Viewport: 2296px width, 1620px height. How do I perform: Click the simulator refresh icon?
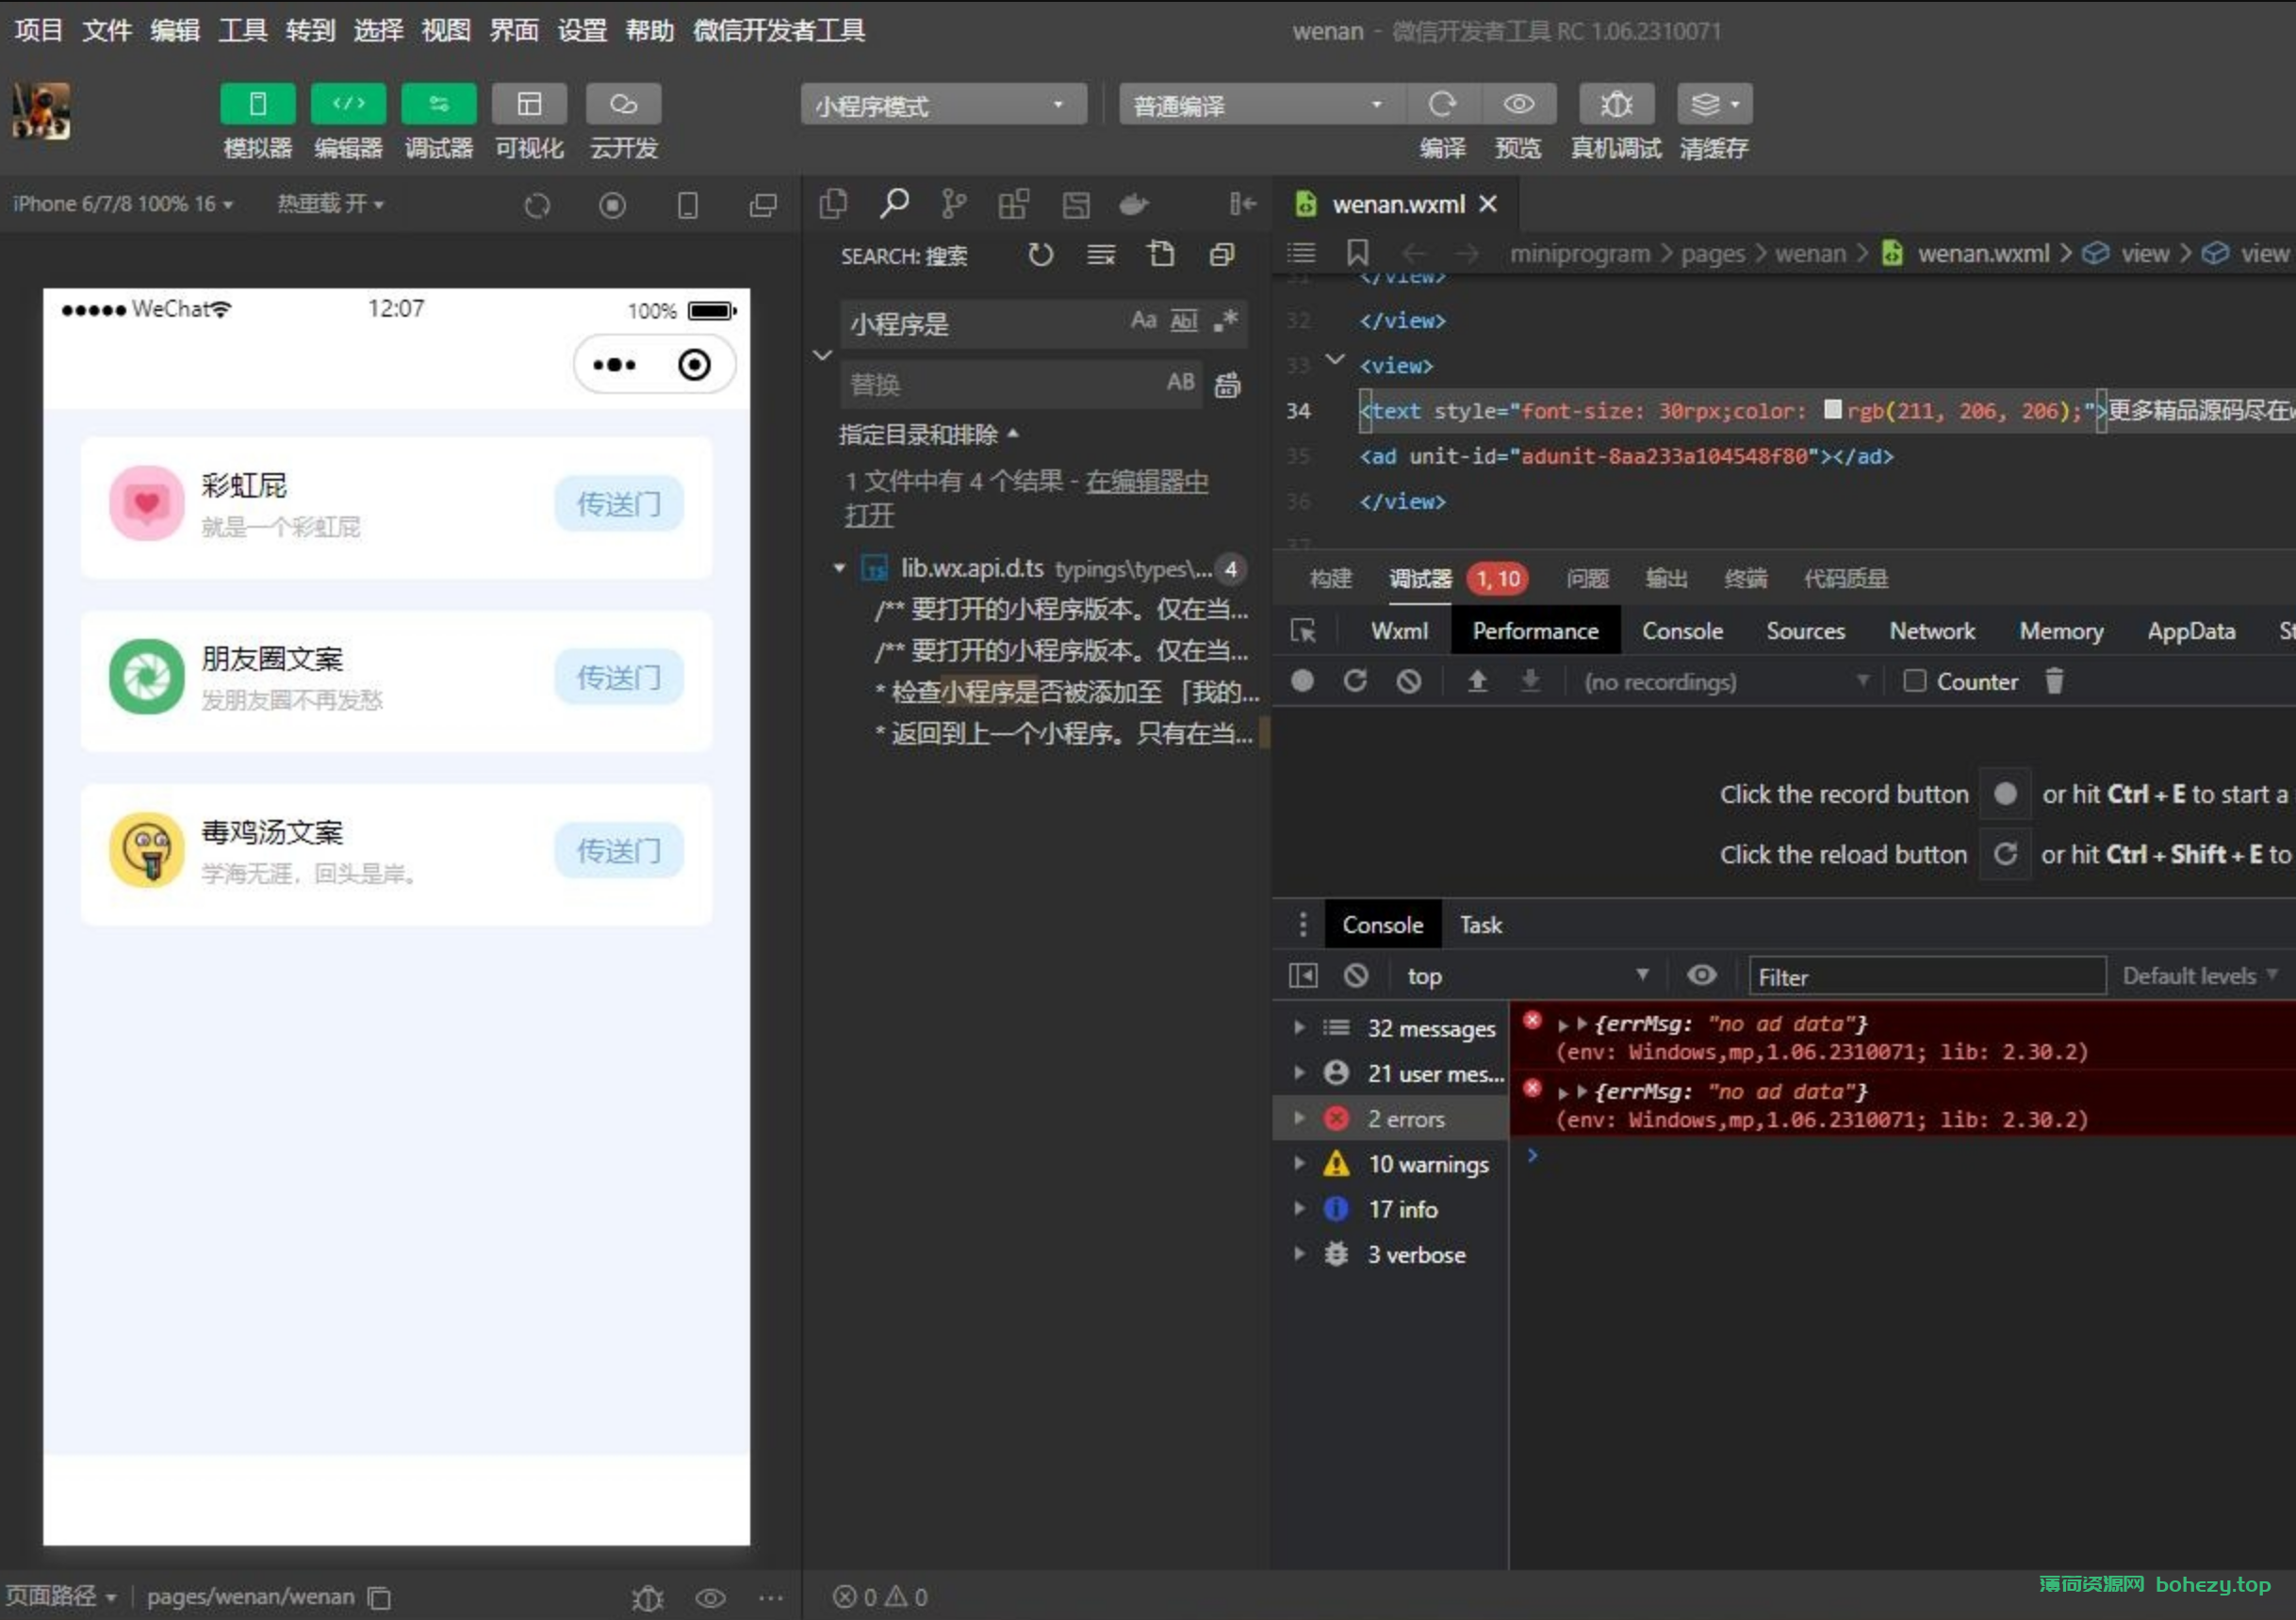click(x=537, y=206)
